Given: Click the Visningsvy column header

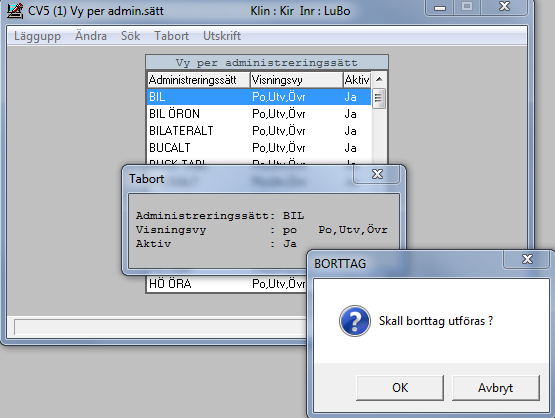Looking at the screenshot, I should pyautogui.click(x=297, y=80).
